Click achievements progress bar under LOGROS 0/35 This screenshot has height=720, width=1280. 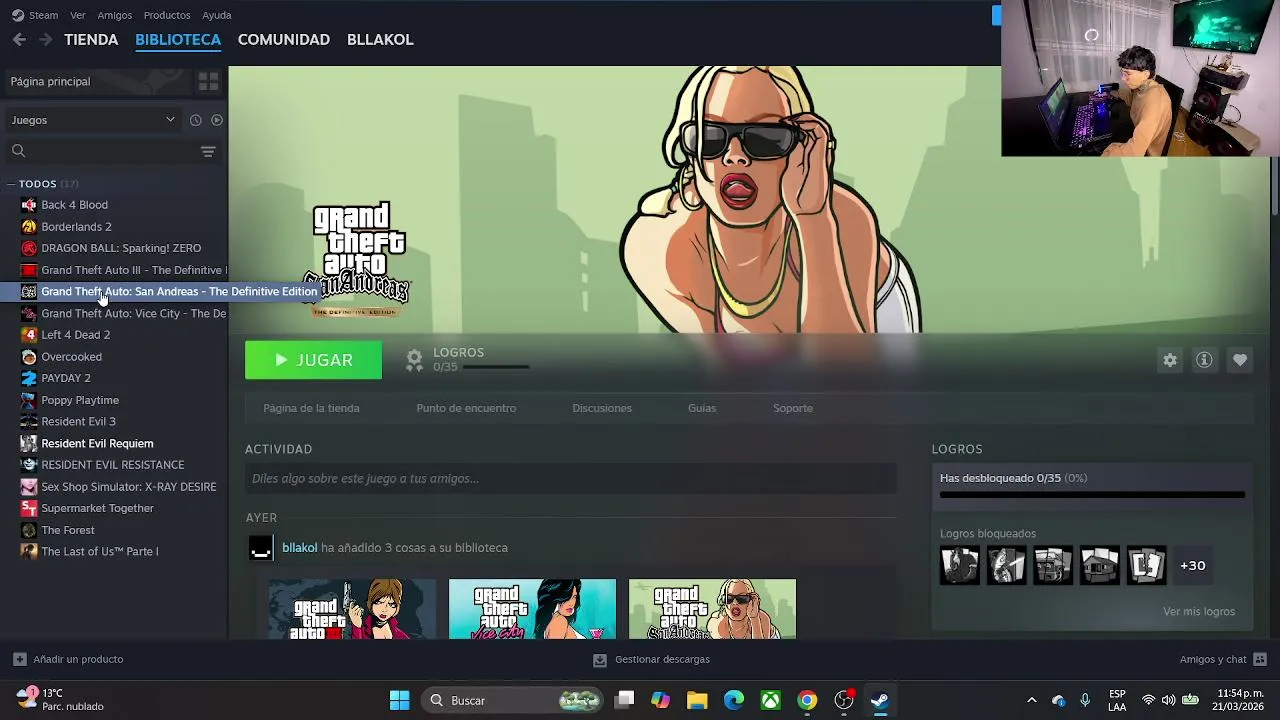click(495, 367)
